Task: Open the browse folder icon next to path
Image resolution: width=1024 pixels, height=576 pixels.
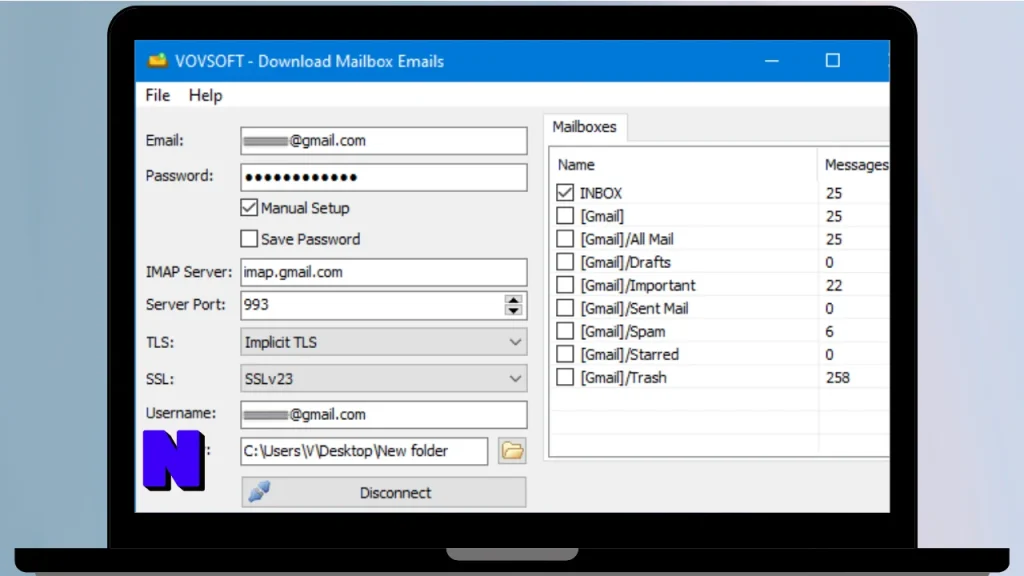Action: [x=512, y=451]
